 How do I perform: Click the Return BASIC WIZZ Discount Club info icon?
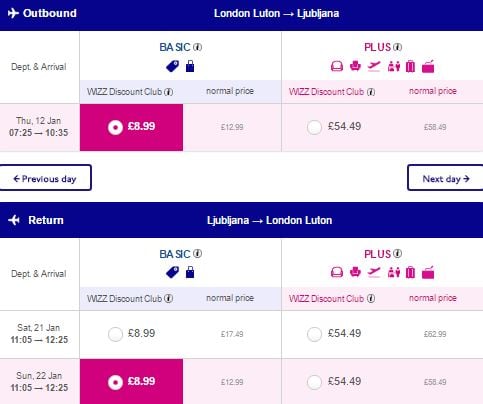click(169, 298)
